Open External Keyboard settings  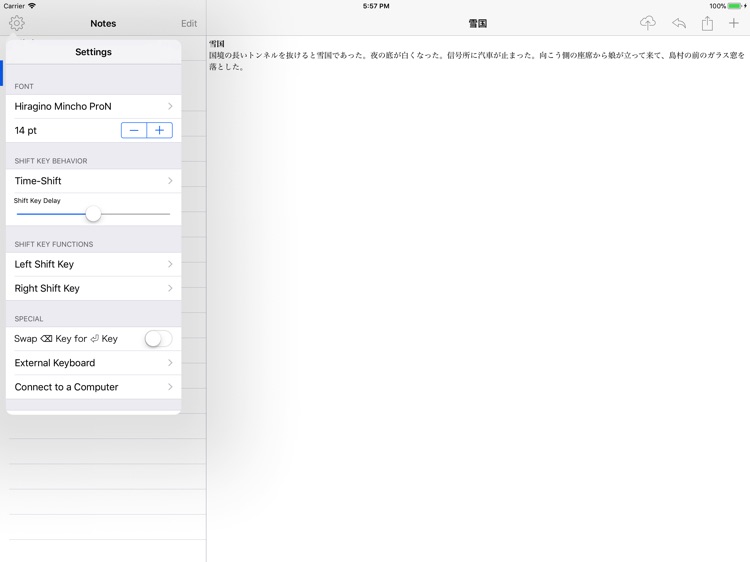point(93,363)
